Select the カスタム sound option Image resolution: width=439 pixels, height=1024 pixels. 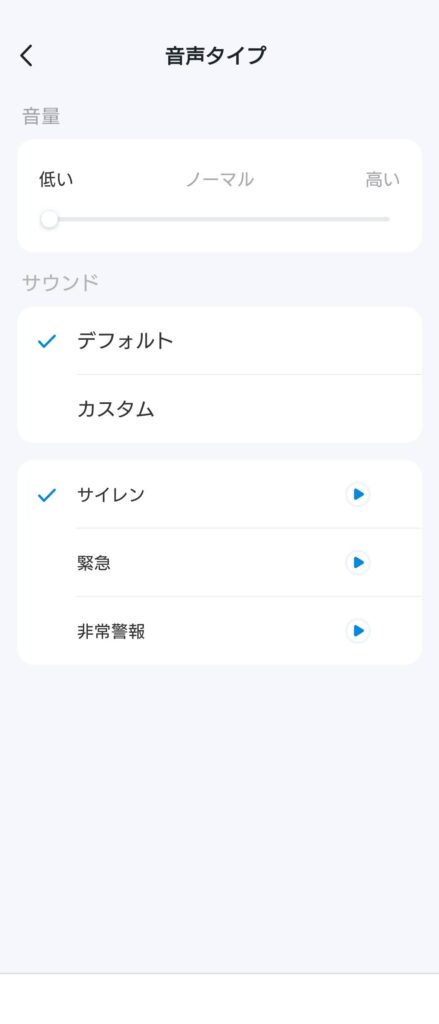pyautogui.click(x=220, y=409)
